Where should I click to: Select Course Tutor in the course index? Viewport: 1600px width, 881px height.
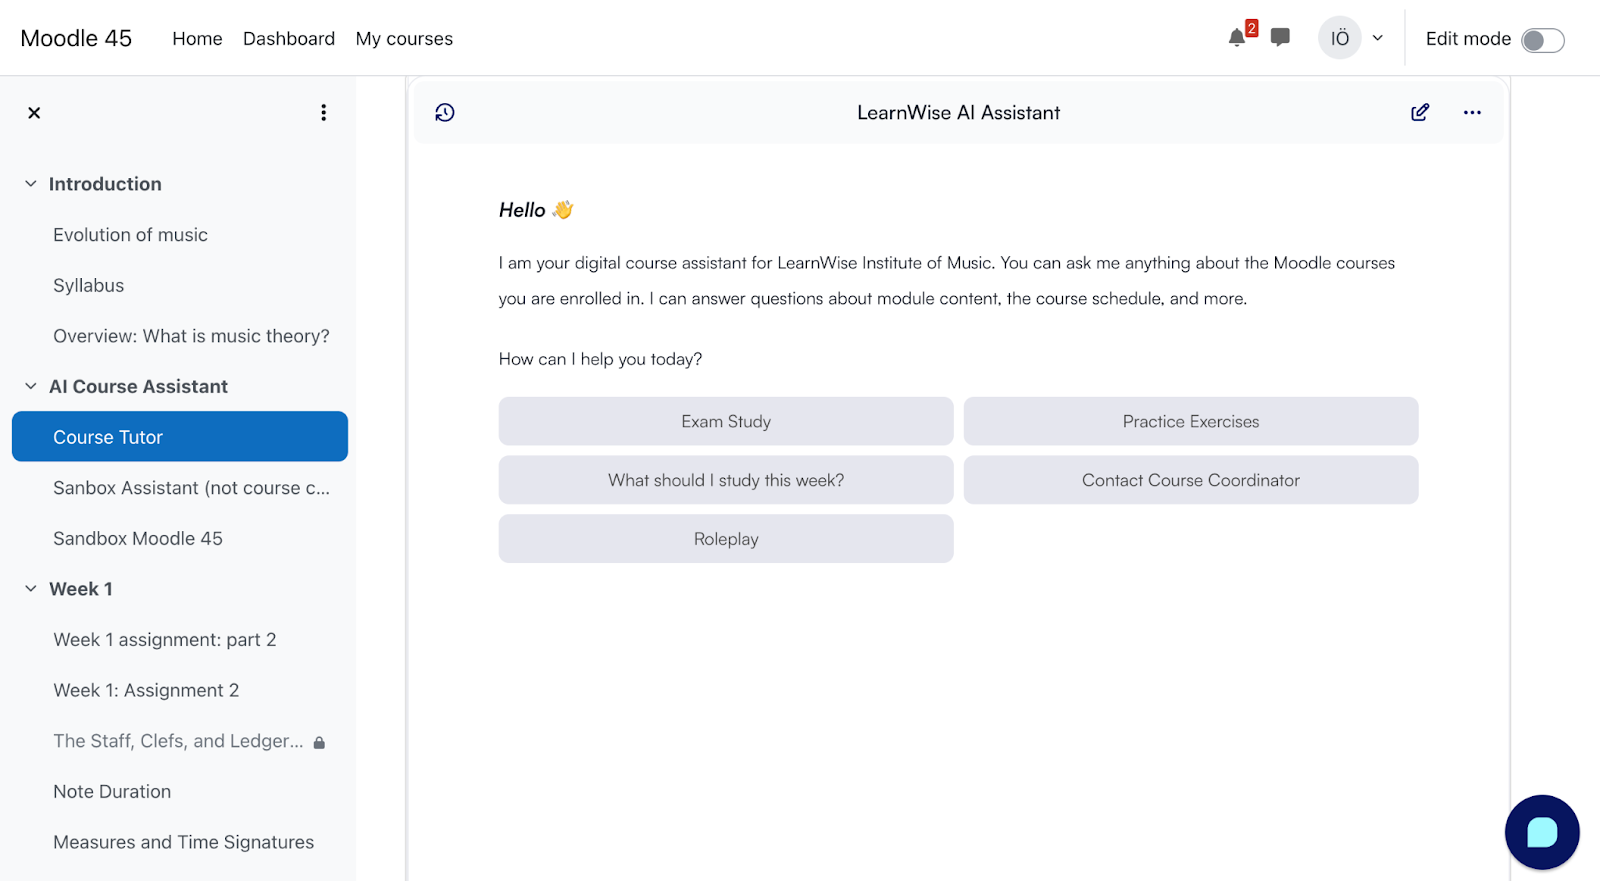180,437
